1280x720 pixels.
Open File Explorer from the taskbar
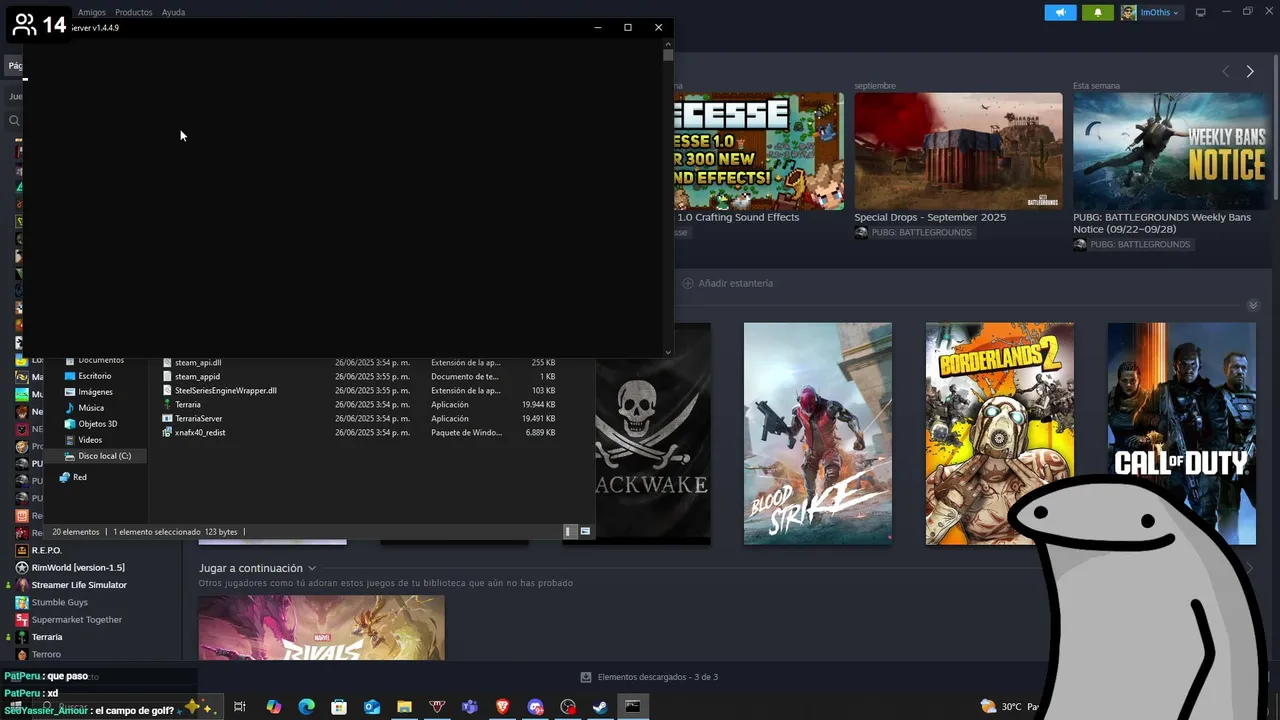tap(404, 707)
